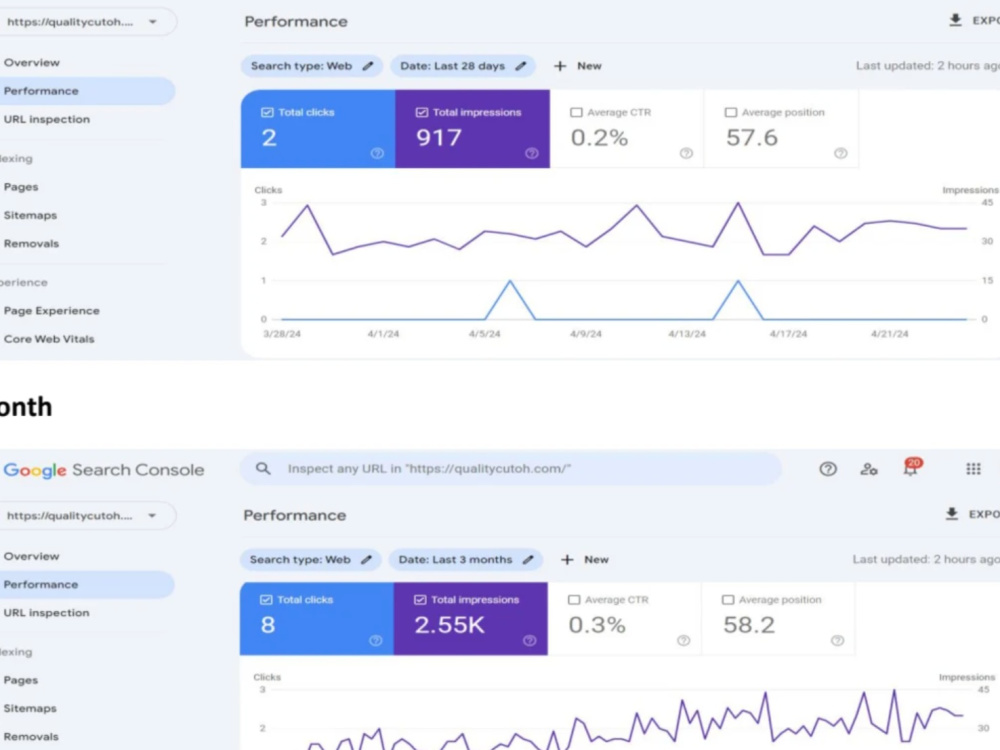Image resolution: width=1000 pixels, height=750 pixels.
Task: Edit the Date: Last 28 days filter pencil
Action: point(521,66)
